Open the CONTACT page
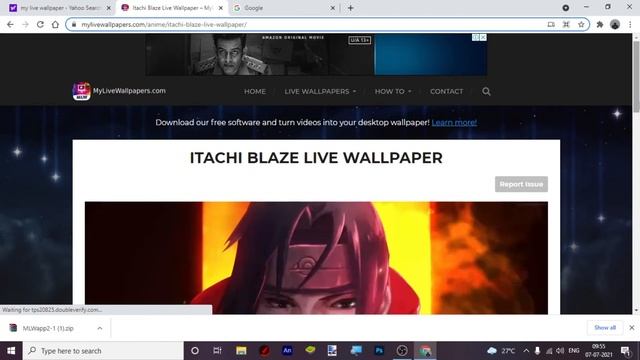 [x=447, y=91]
